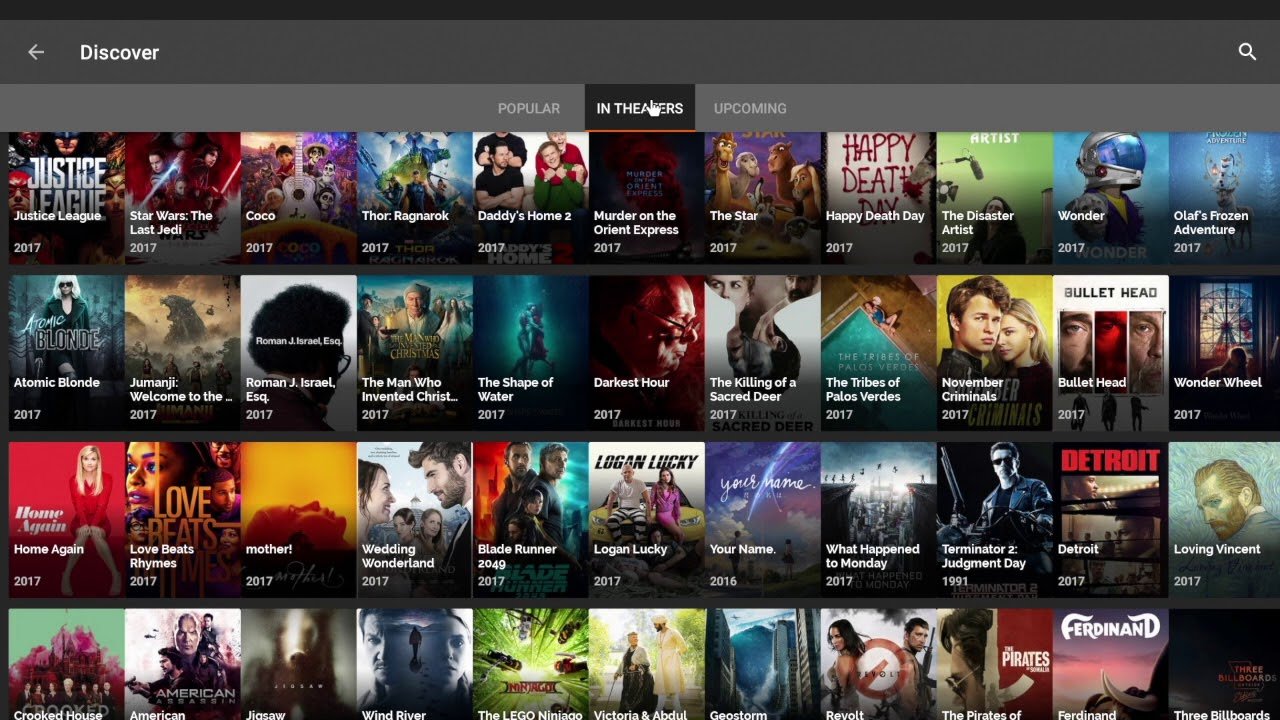The width and height of the screenshot is (1280, 720).
Task: Select the In Theaters tab
Action: (639, 108)
